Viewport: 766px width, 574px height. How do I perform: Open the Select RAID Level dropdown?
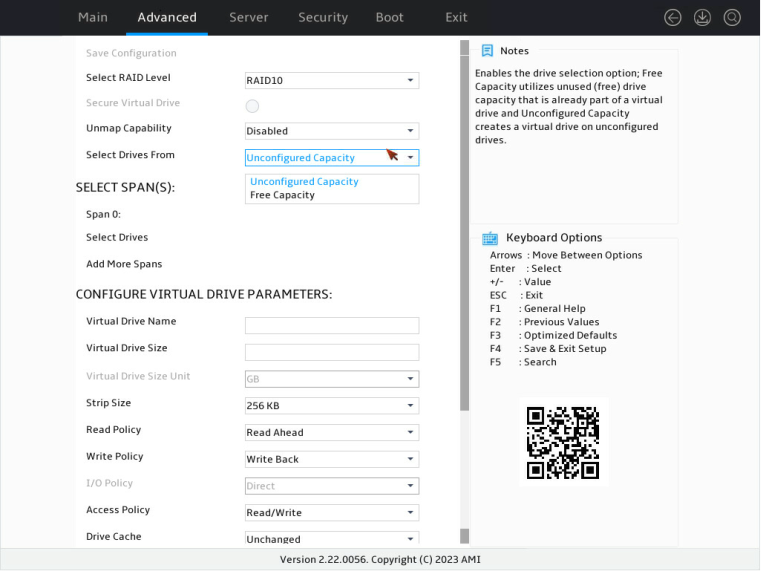click(334, 81)
